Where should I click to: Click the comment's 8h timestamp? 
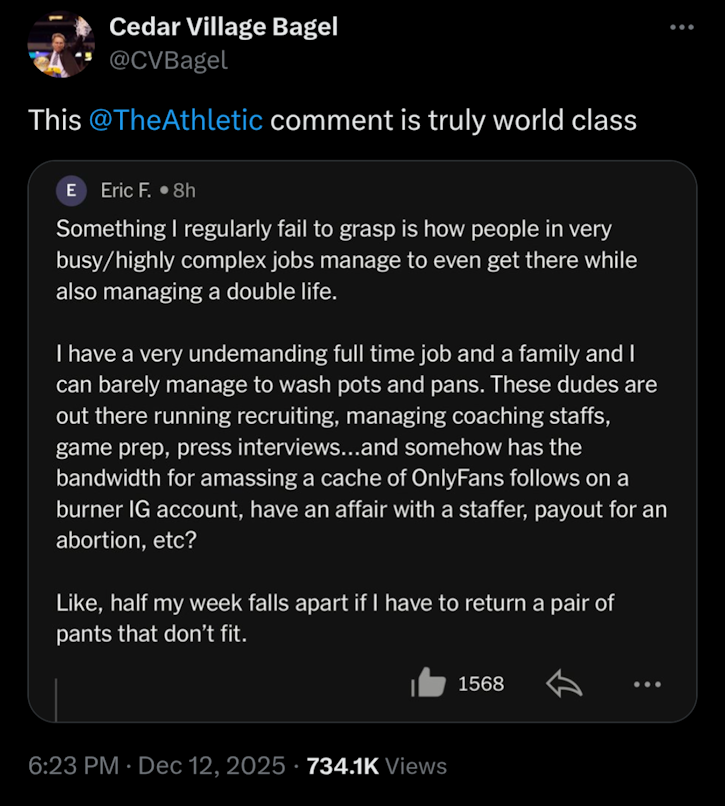coord(184,190)
